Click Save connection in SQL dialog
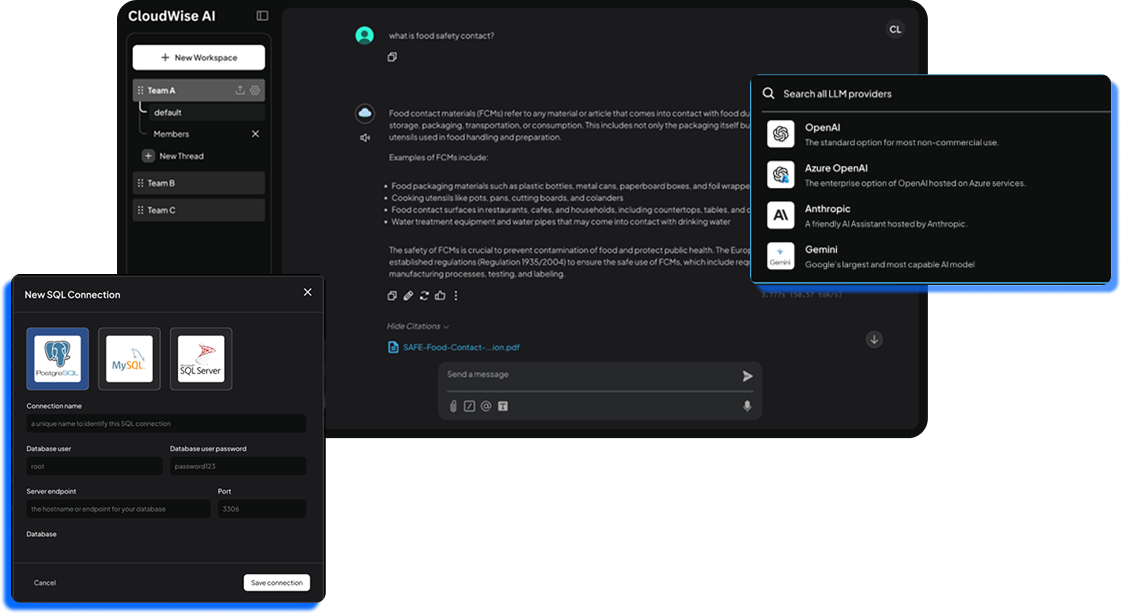 coord(277,583)
